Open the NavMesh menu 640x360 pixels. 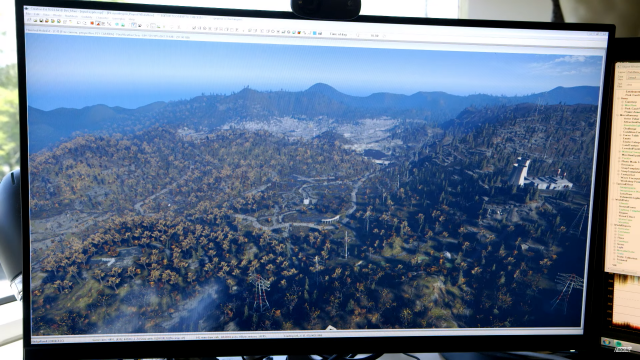(72, 16)
